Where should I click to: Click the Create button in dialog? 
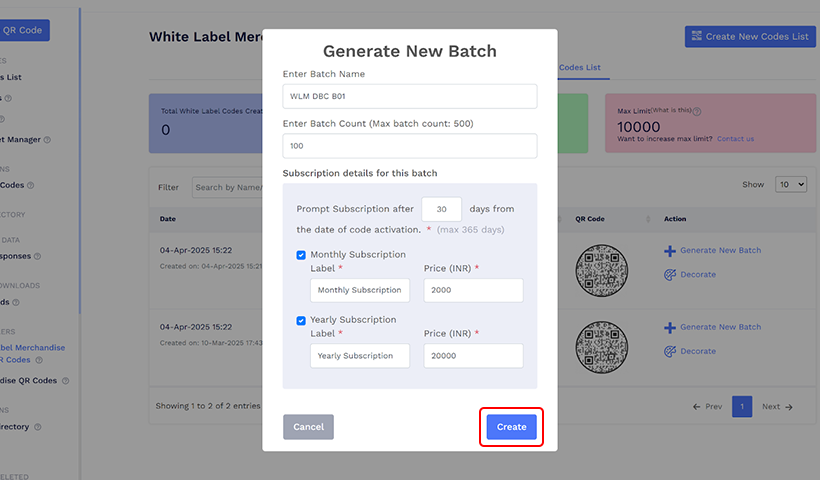click(x=512, y=427)
